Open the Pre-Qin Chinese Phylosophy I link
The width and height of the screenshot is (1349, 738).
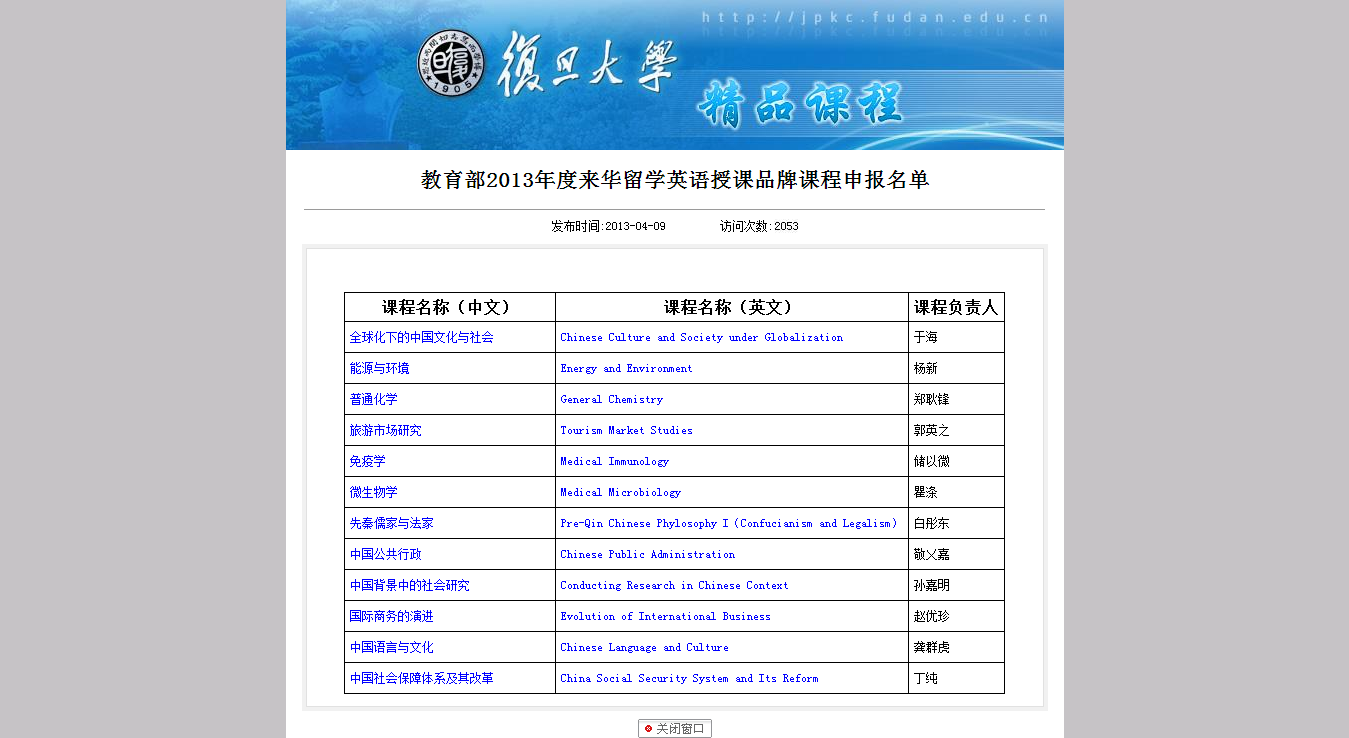pos(730,524)
